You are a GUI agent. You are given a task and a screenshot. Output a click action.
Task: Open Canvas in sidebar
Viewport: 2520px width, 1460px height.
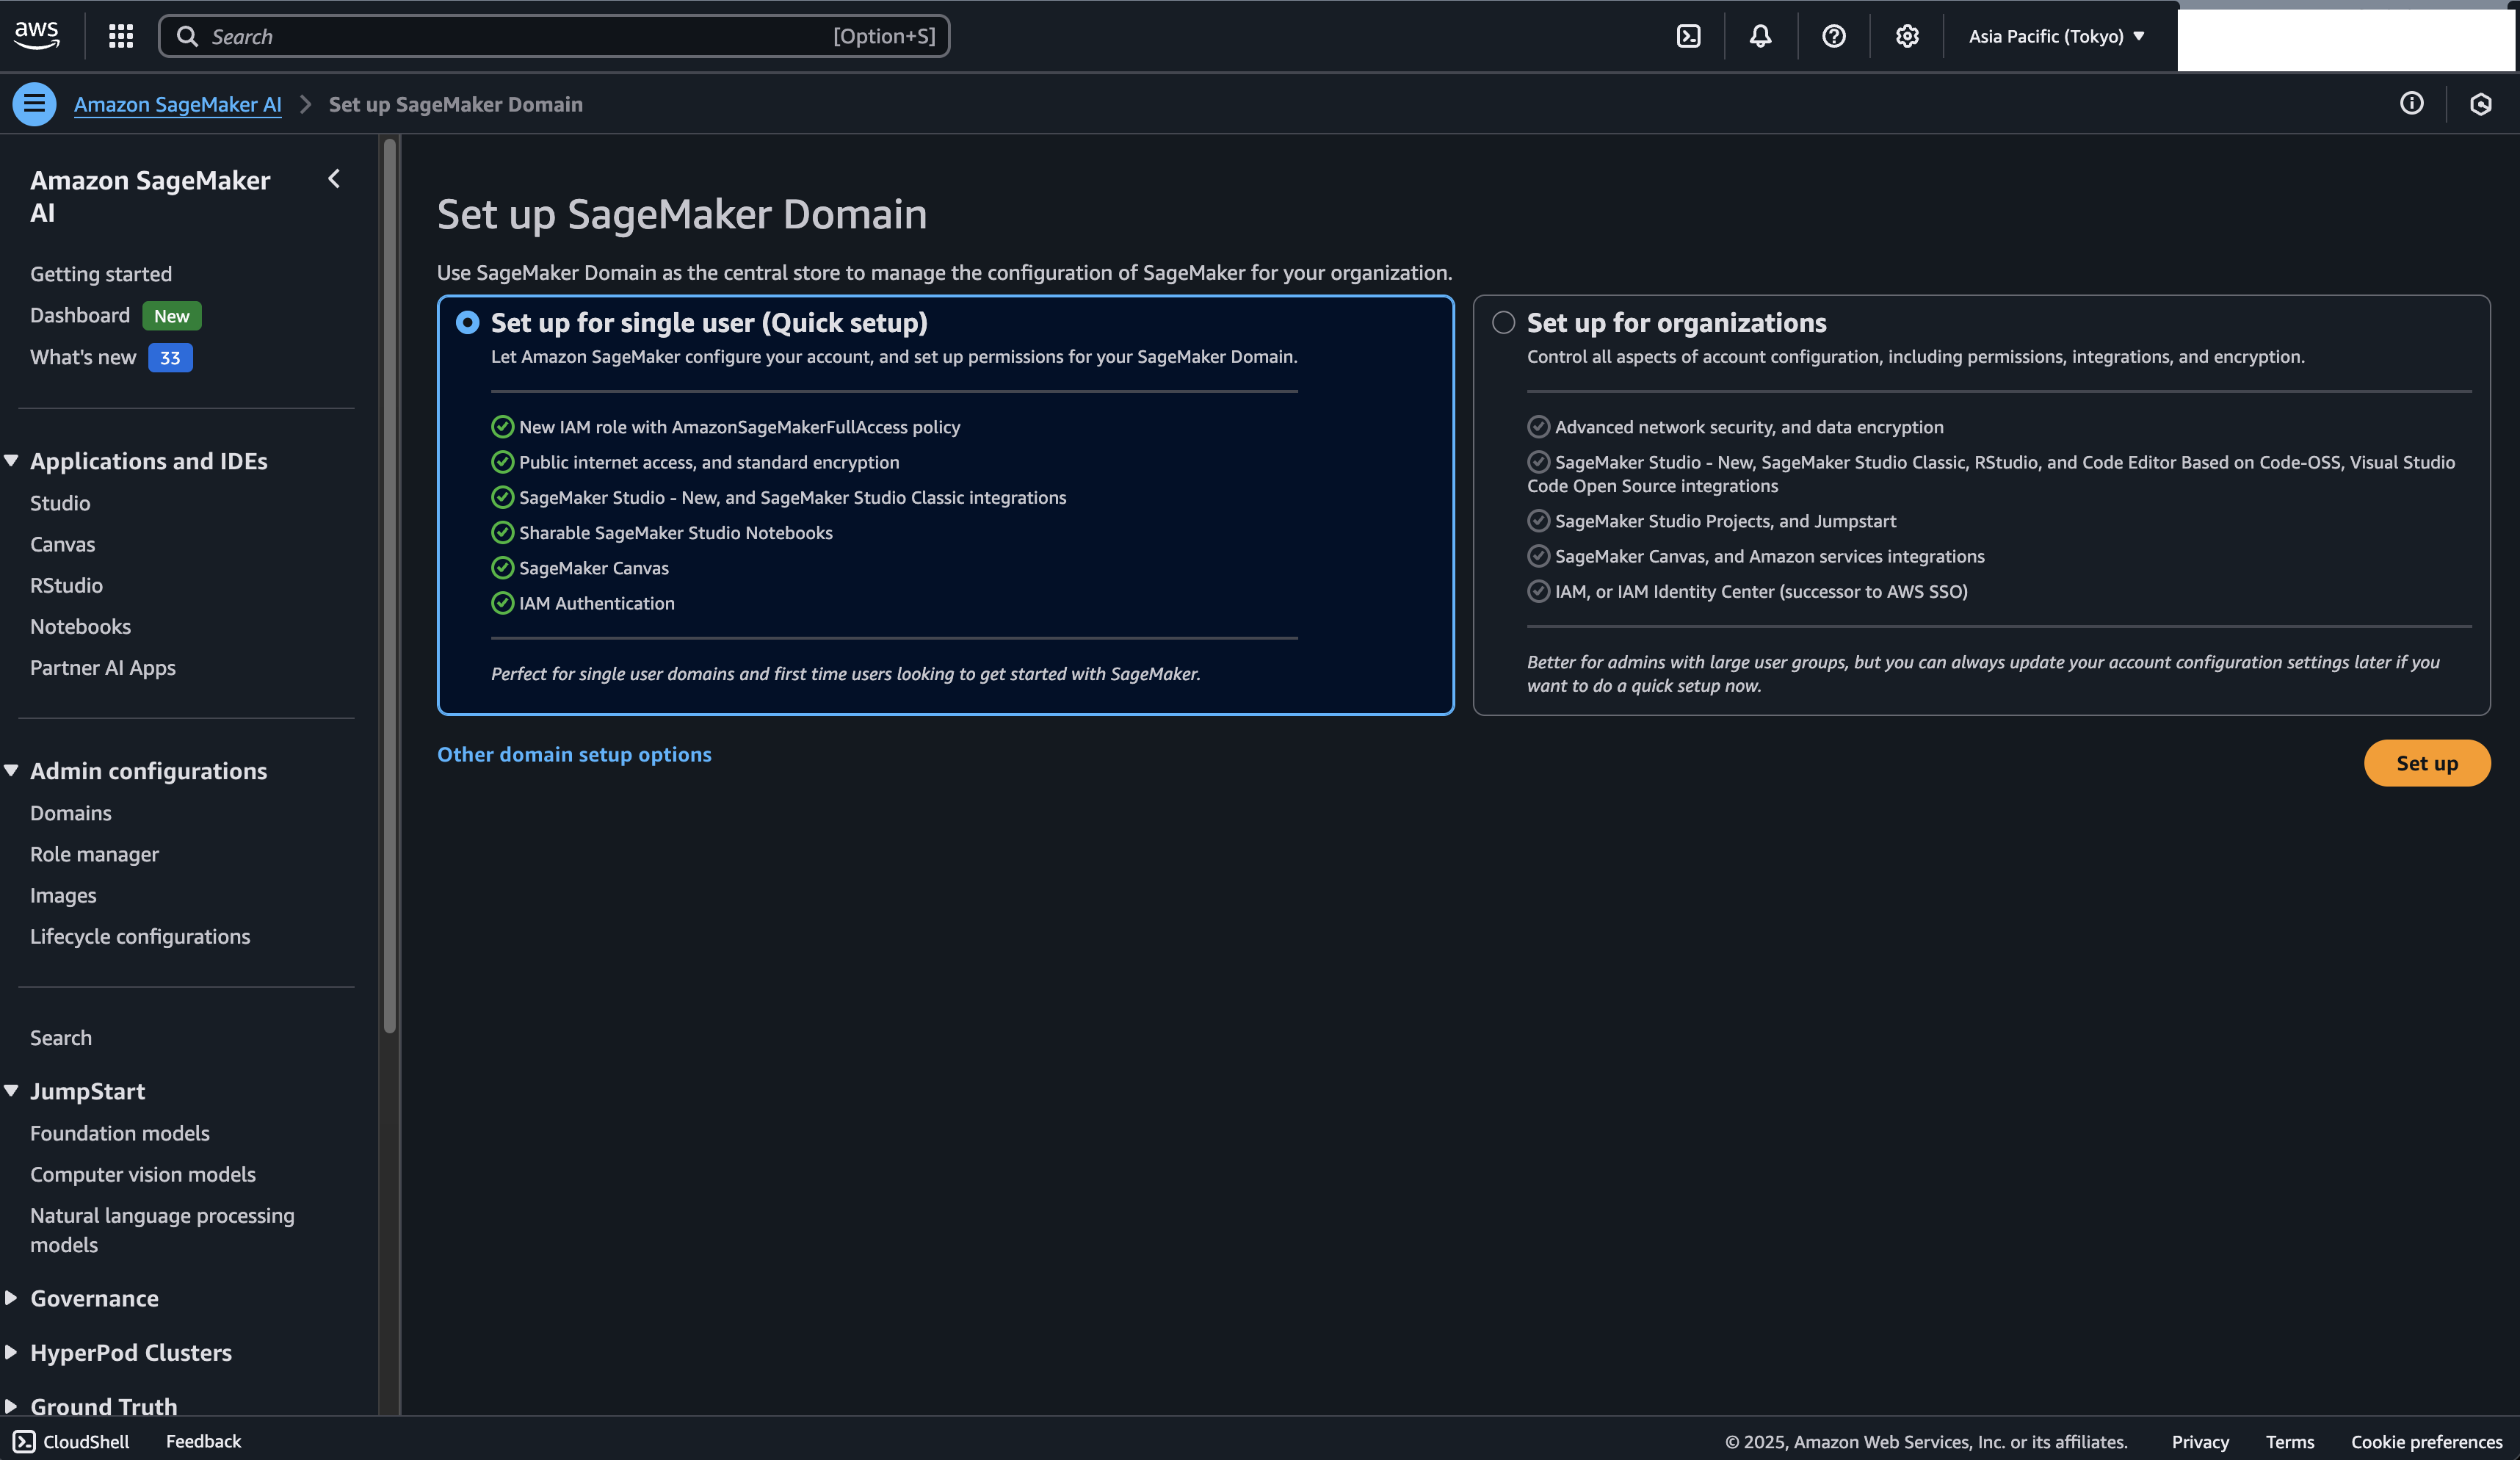click(x=62, y=544)
